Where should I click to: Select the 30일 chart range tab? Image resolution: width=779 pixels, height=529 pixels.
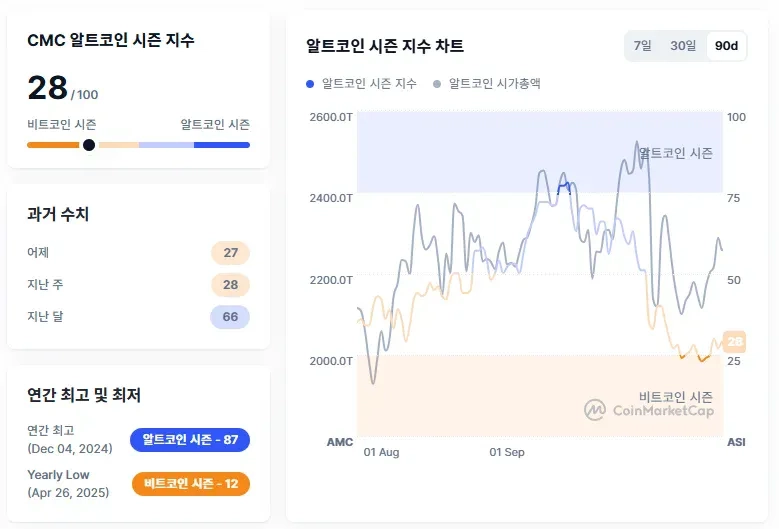pos(683,46)
